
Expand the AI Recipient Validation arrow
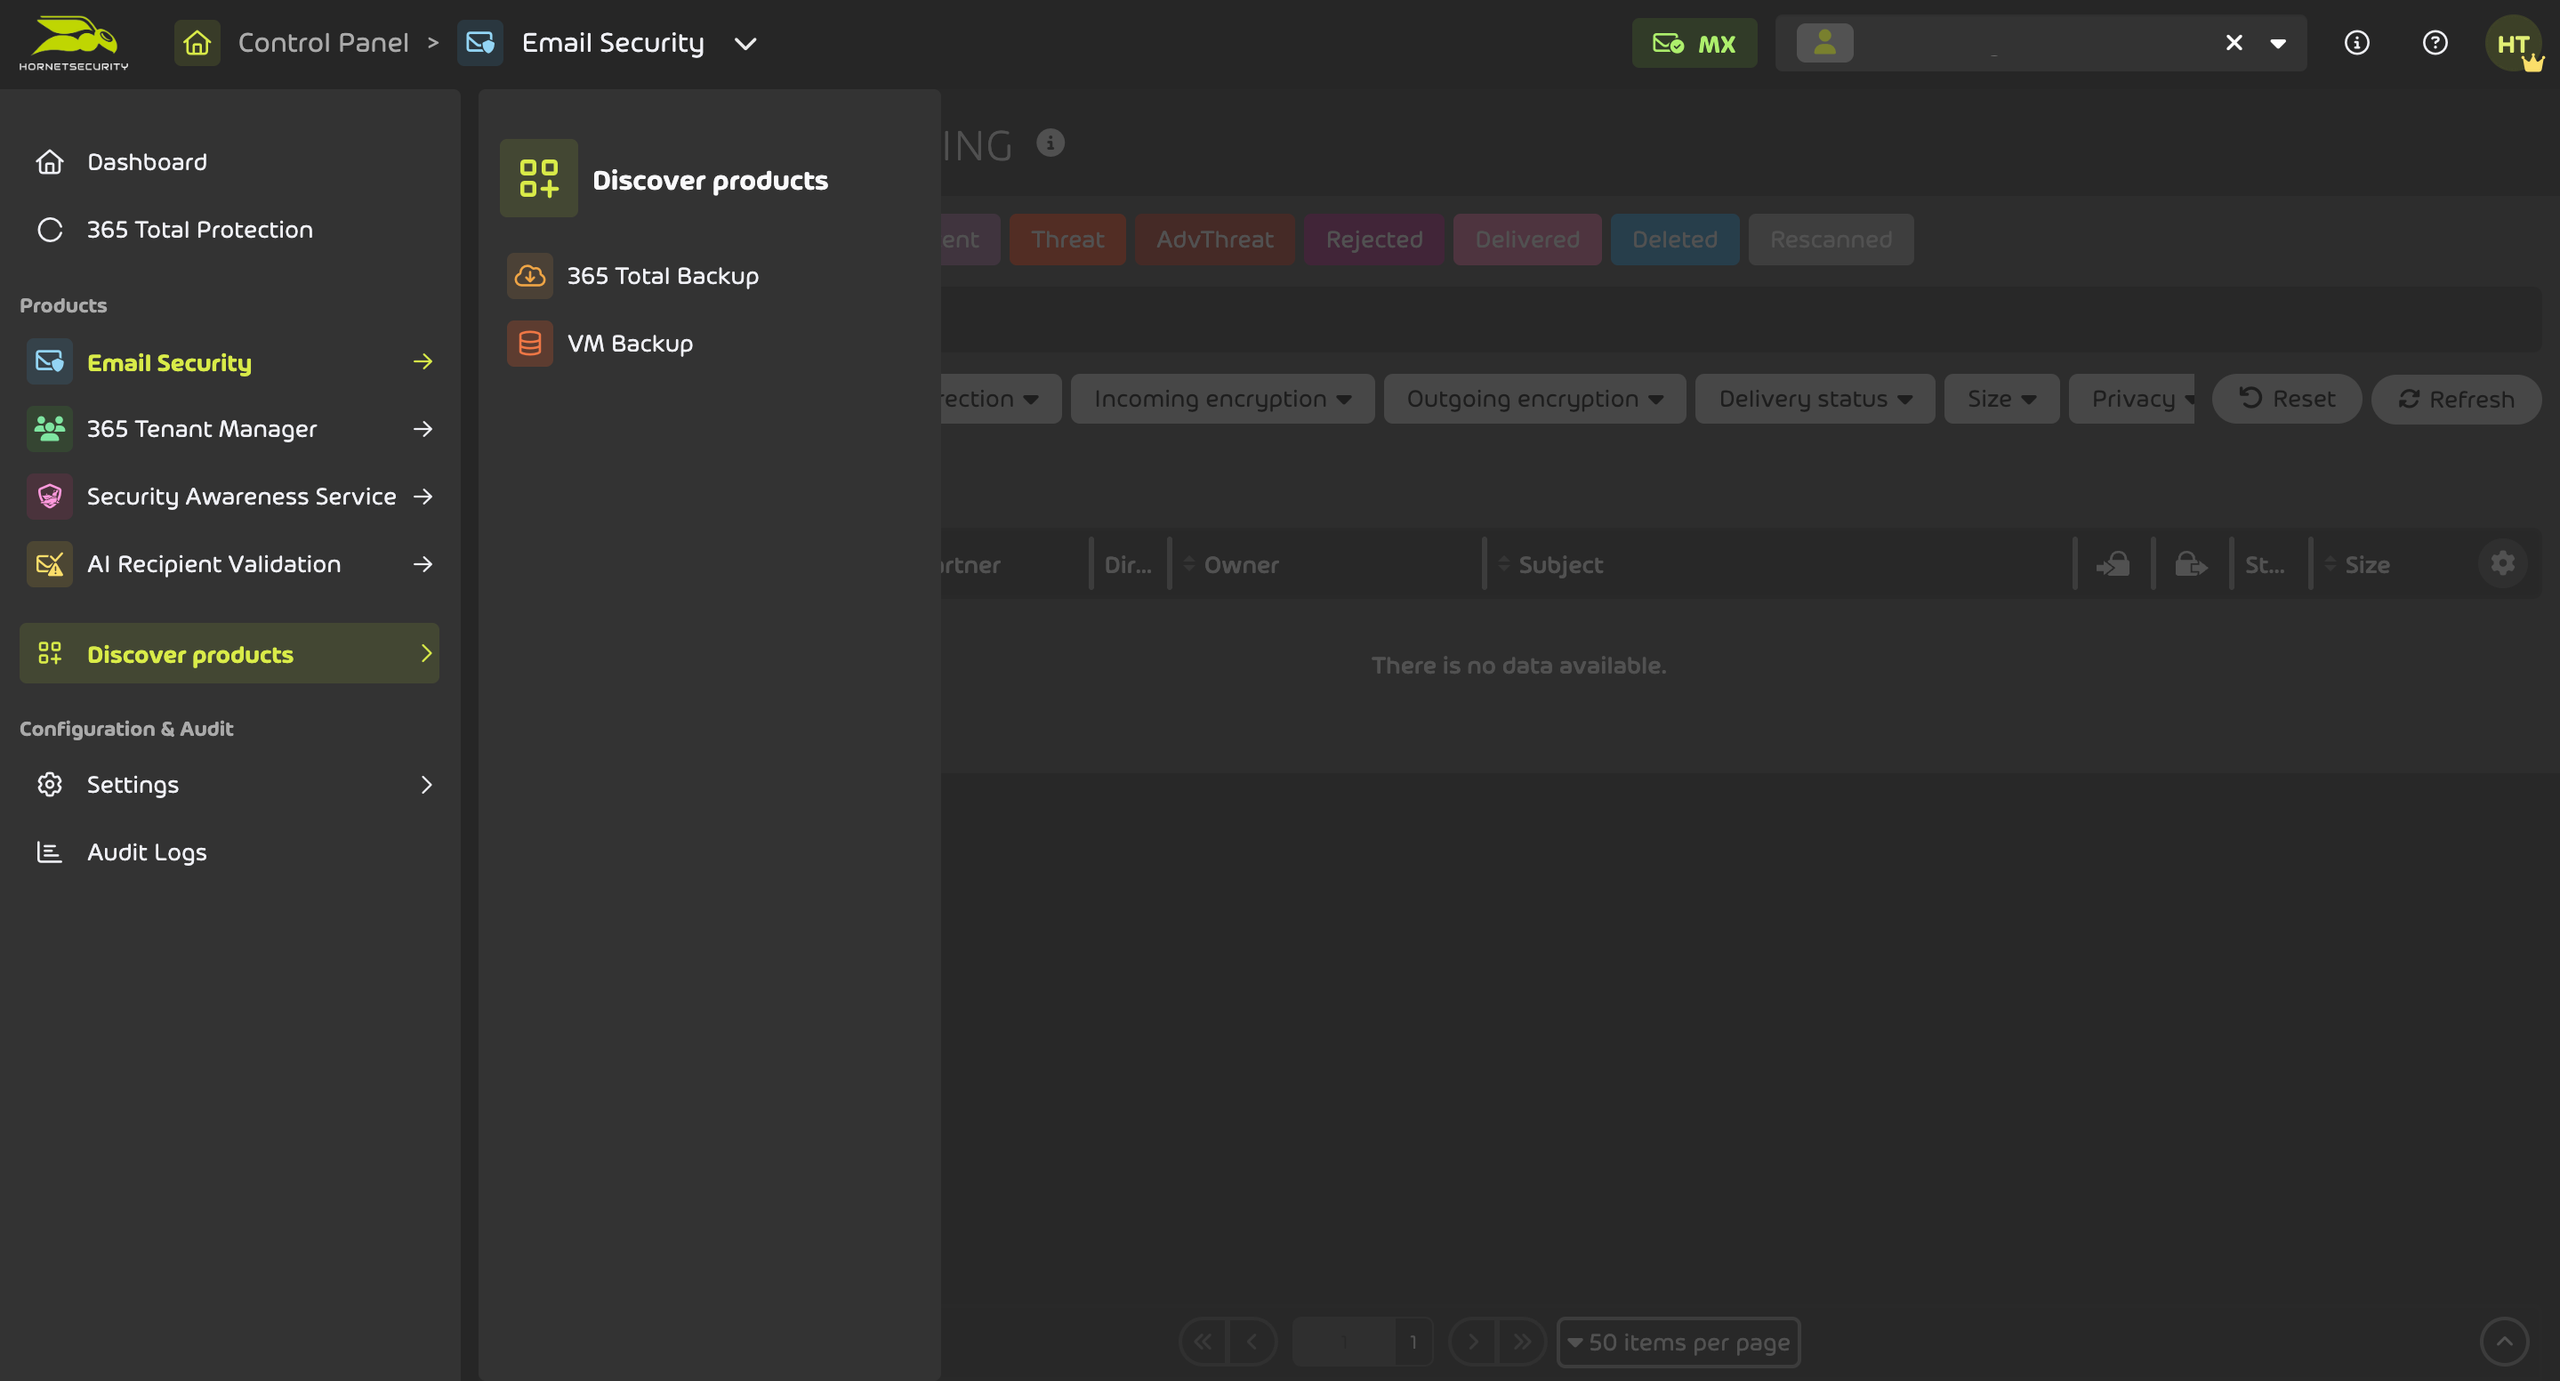tap(423, 564)
